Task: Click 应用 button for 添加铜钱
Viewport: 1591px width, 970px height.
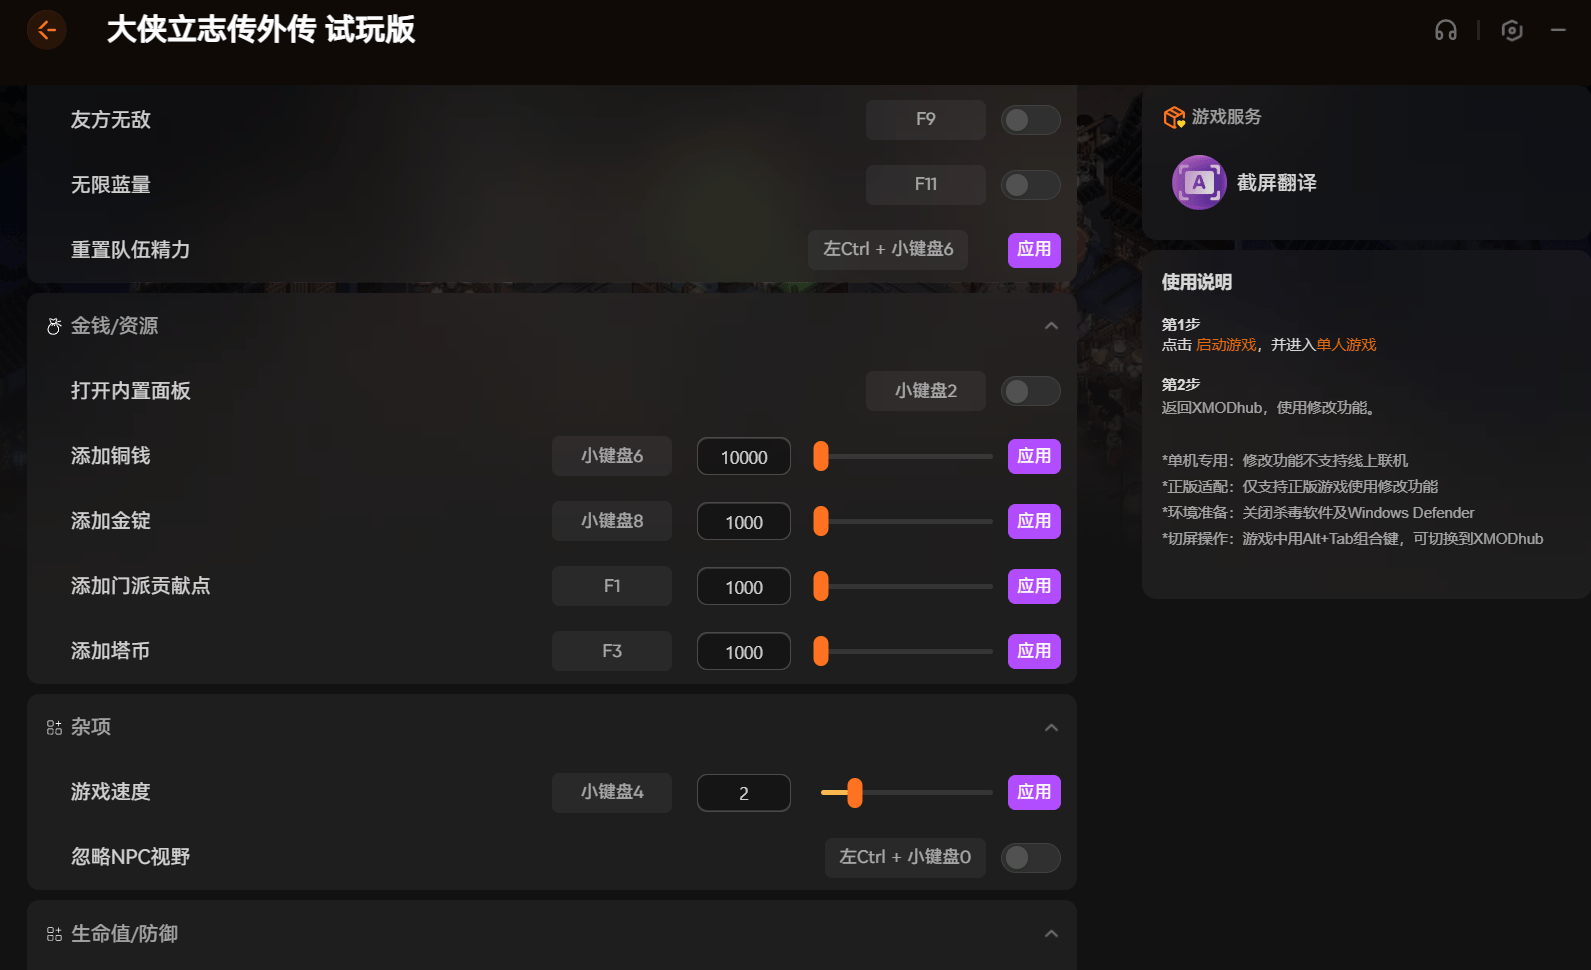Action: coord(1033,456)
